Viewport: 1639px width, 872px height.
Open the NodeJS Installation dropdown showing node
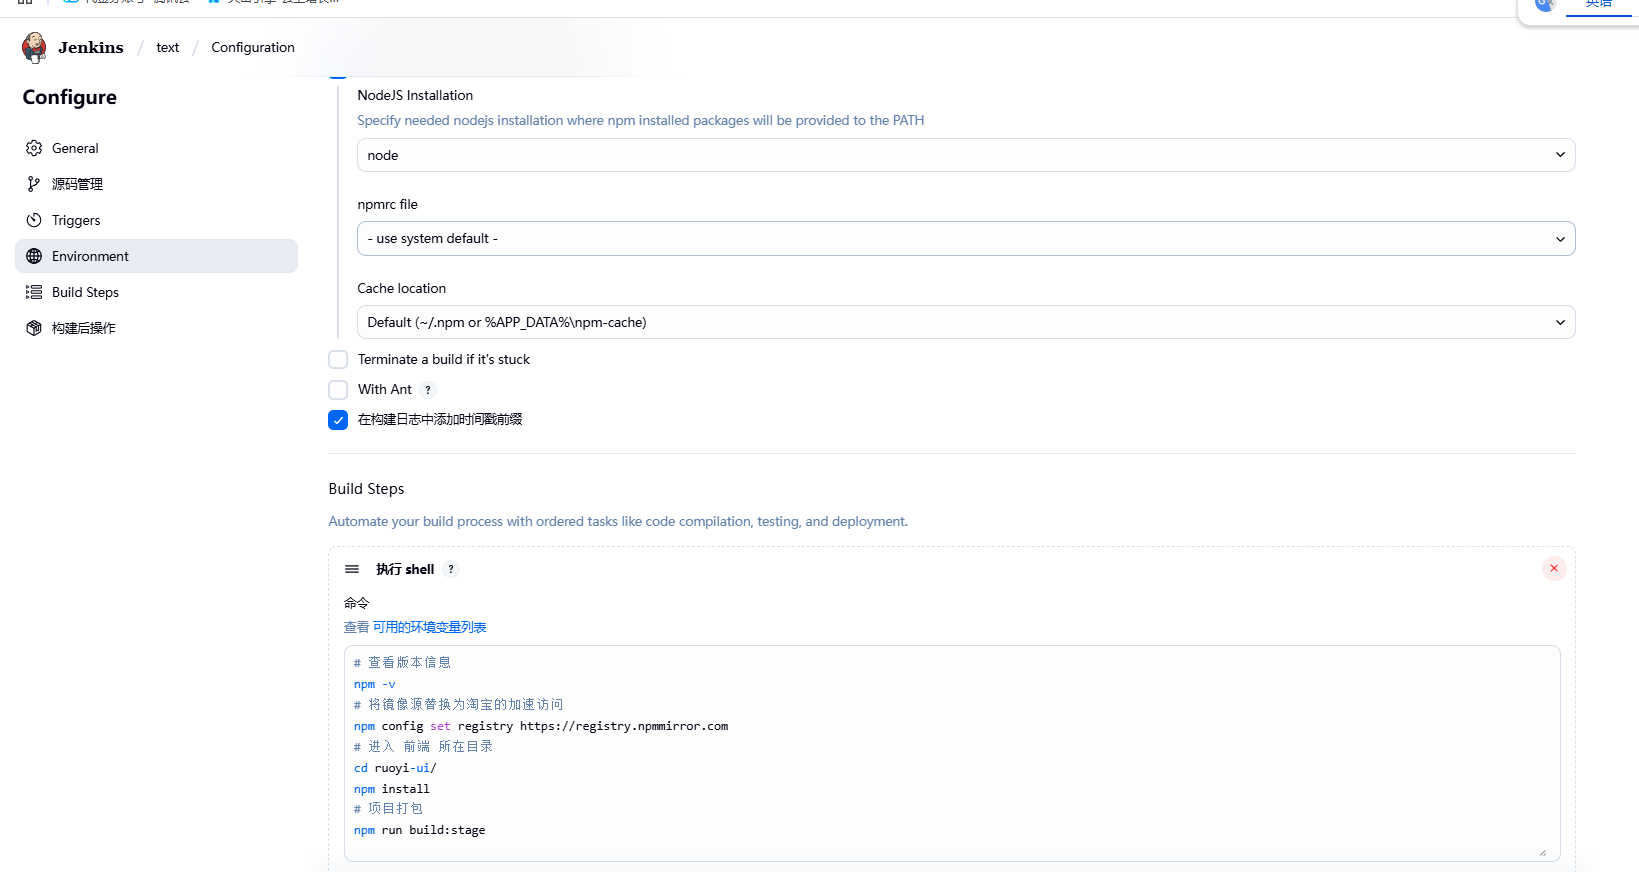965,155
